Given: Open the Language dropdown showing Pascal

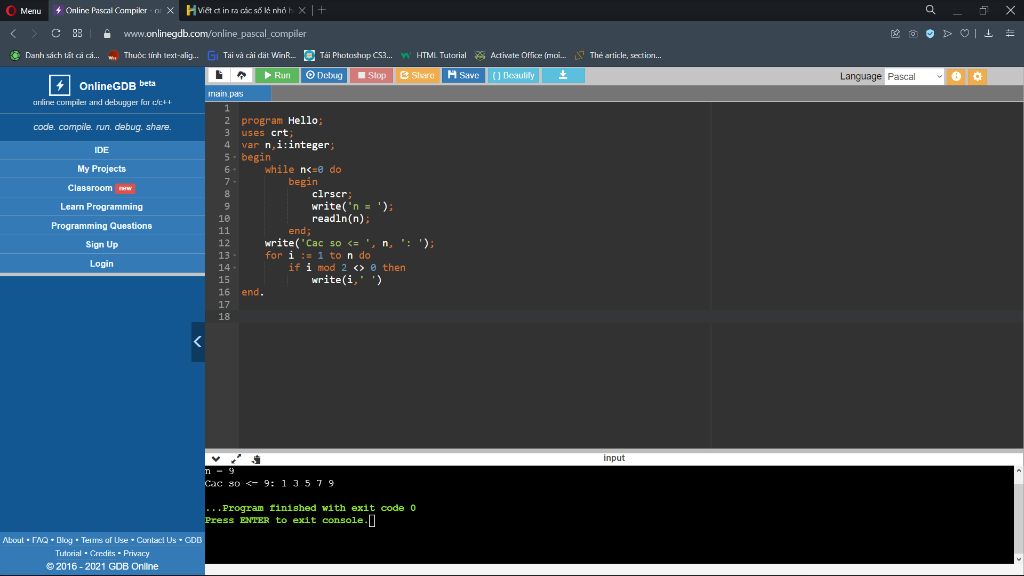Looking at the screenshot, I should coord(914,76).
